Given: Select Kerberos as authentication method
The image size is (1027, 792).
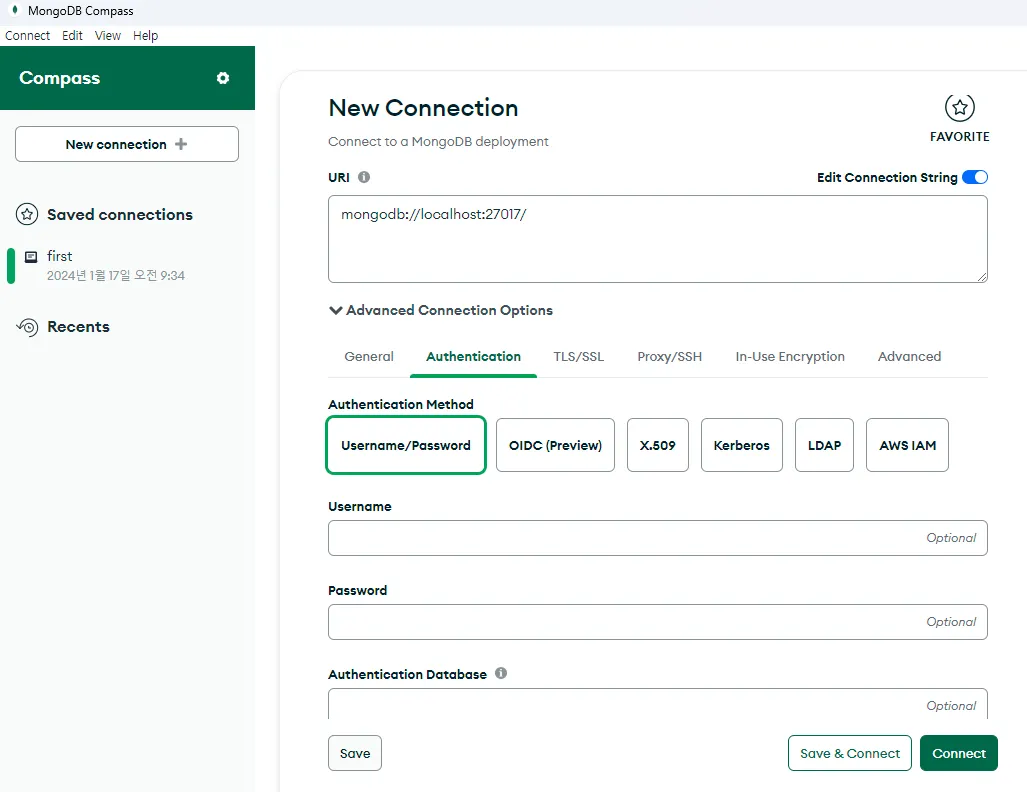Looking at the screenshot, I should click(x=742, y=445).
